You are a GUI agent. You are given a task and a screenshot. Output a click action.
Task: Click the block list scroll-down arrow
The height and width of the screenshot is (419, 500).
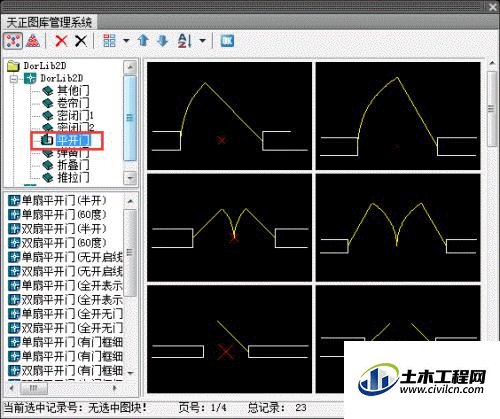(130, 373)
